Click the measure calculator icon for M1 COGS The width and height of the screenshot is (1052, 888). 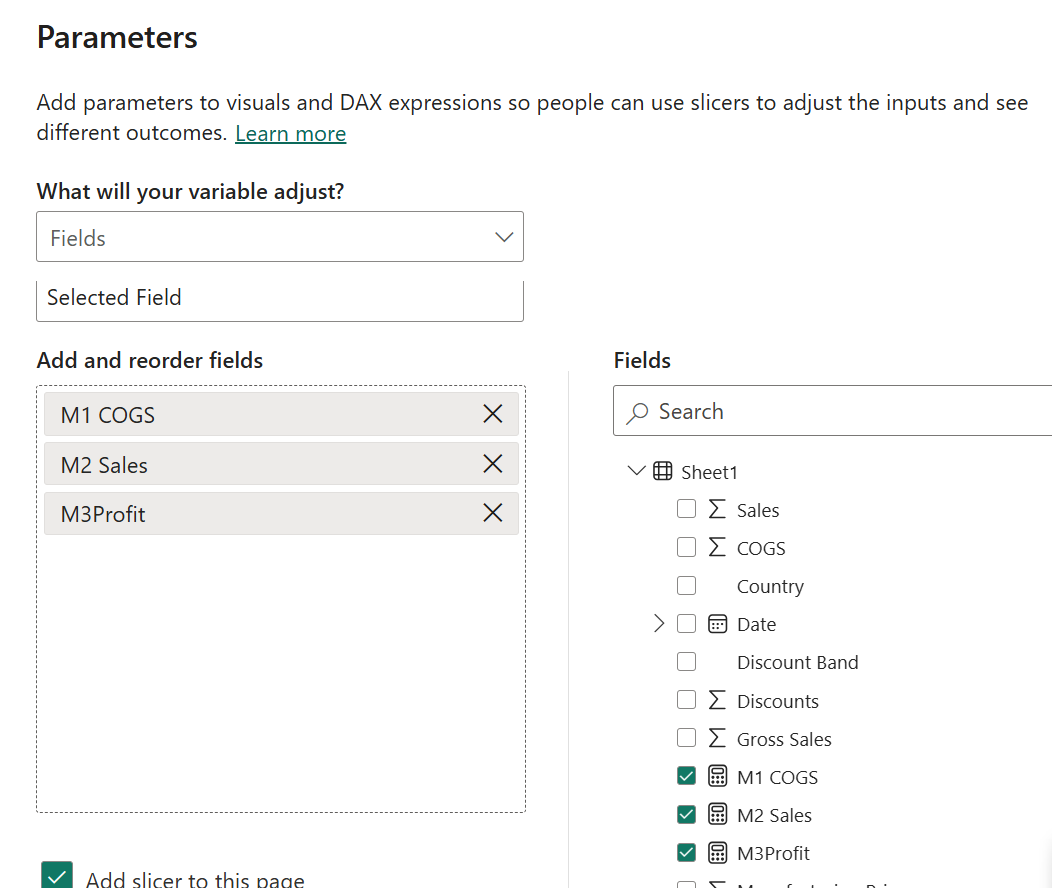click(717, 777)
